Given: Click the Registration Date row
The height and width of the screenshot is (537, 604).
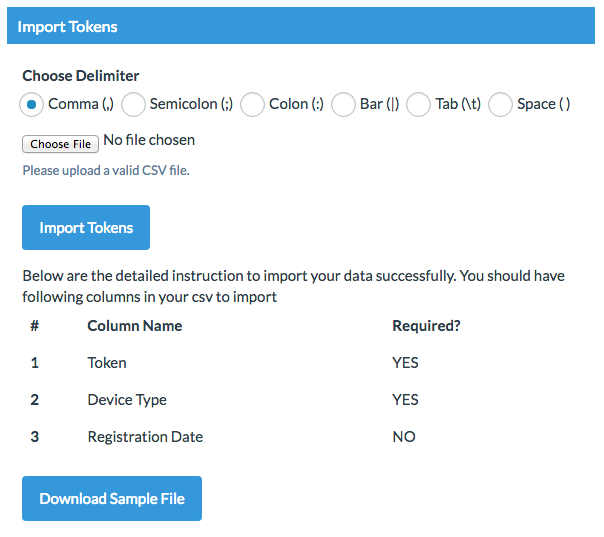Looking at the screenshot, I should point(145,437).
